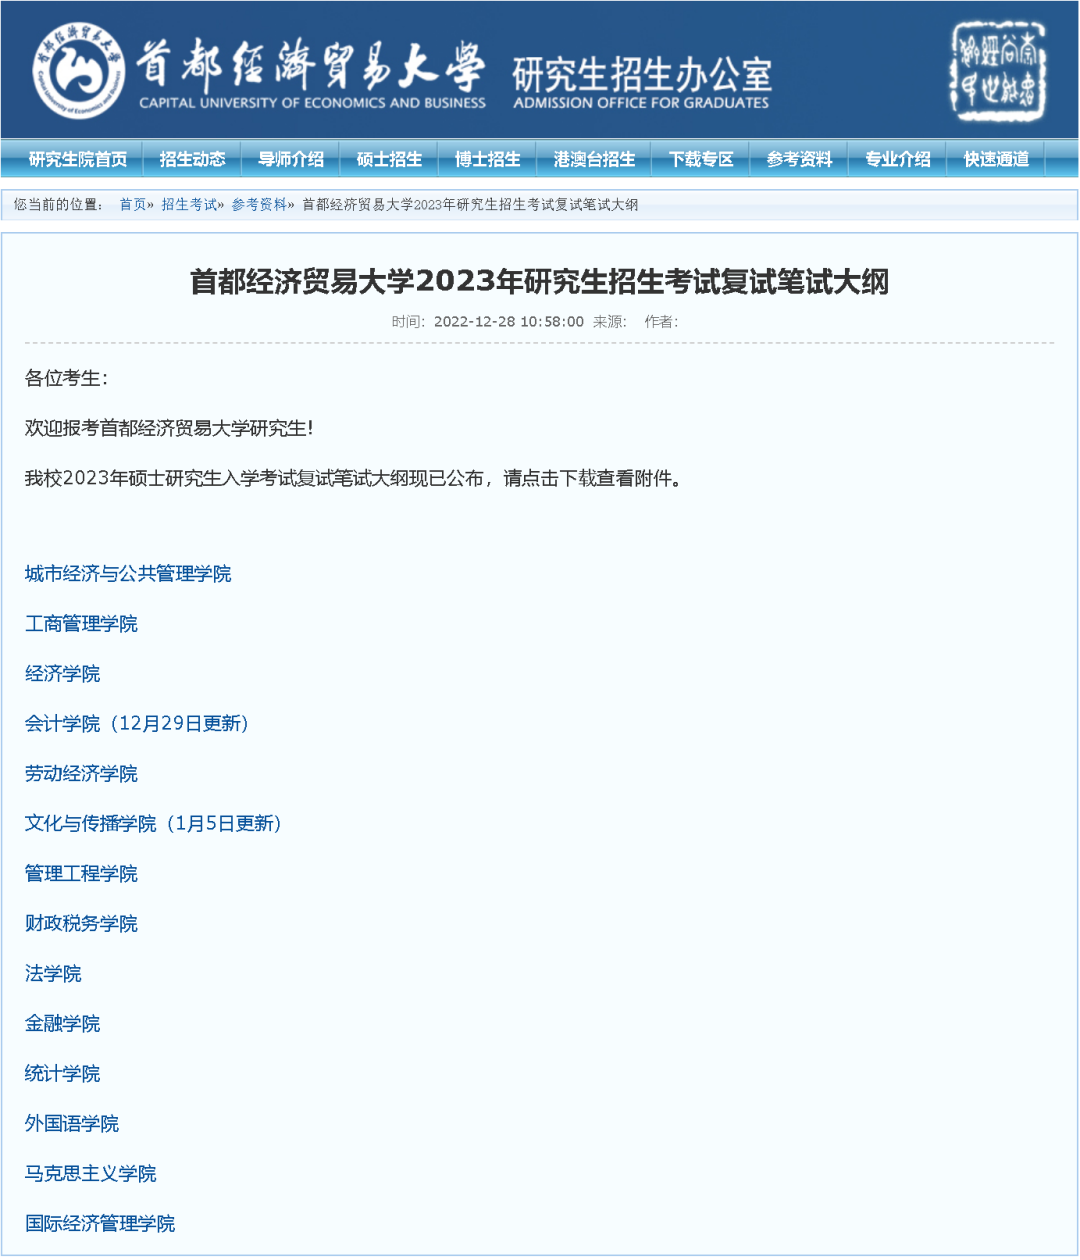Go to 硕士招生 in navigation bar
Image resolution: width=1080 pixels, height=1260 pixels.
coord(389,159)
